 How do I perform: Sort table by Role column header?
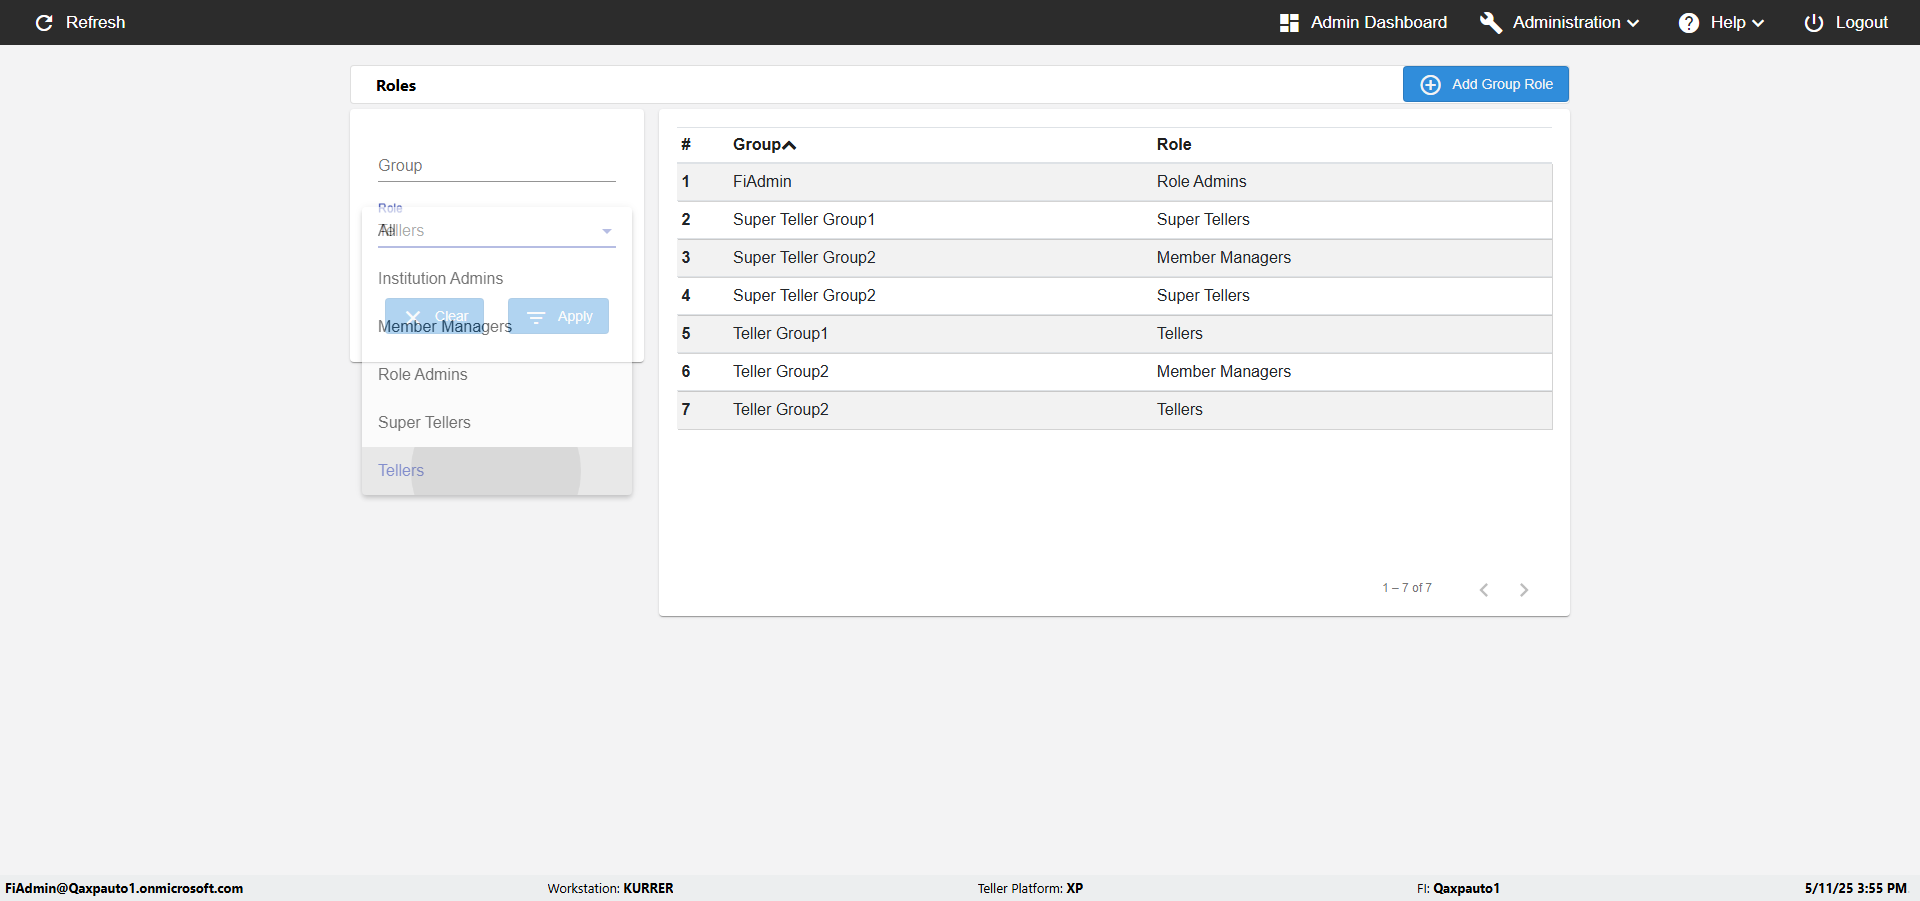pos(1174,144)
